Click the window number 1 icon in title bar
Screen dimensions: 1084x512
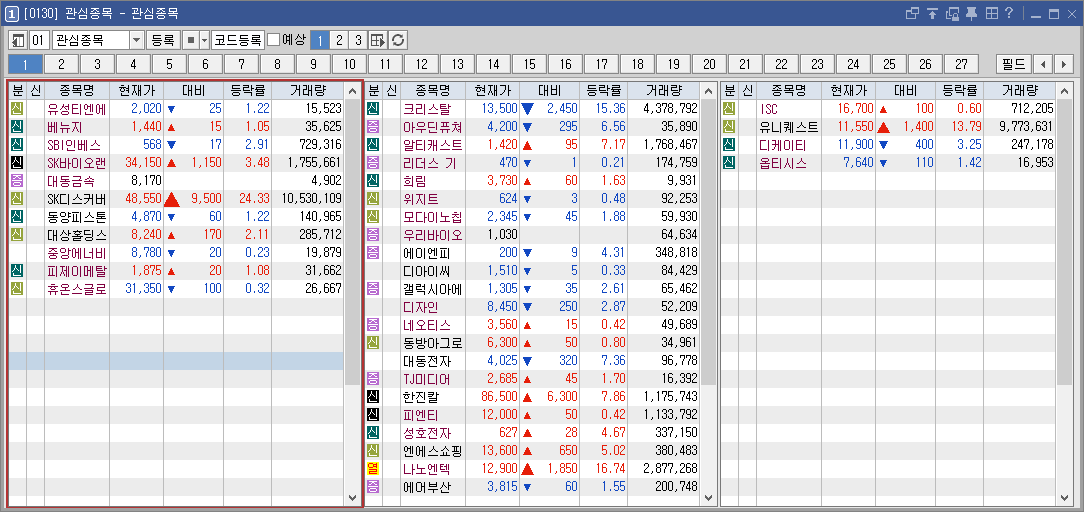coord(12,14)
